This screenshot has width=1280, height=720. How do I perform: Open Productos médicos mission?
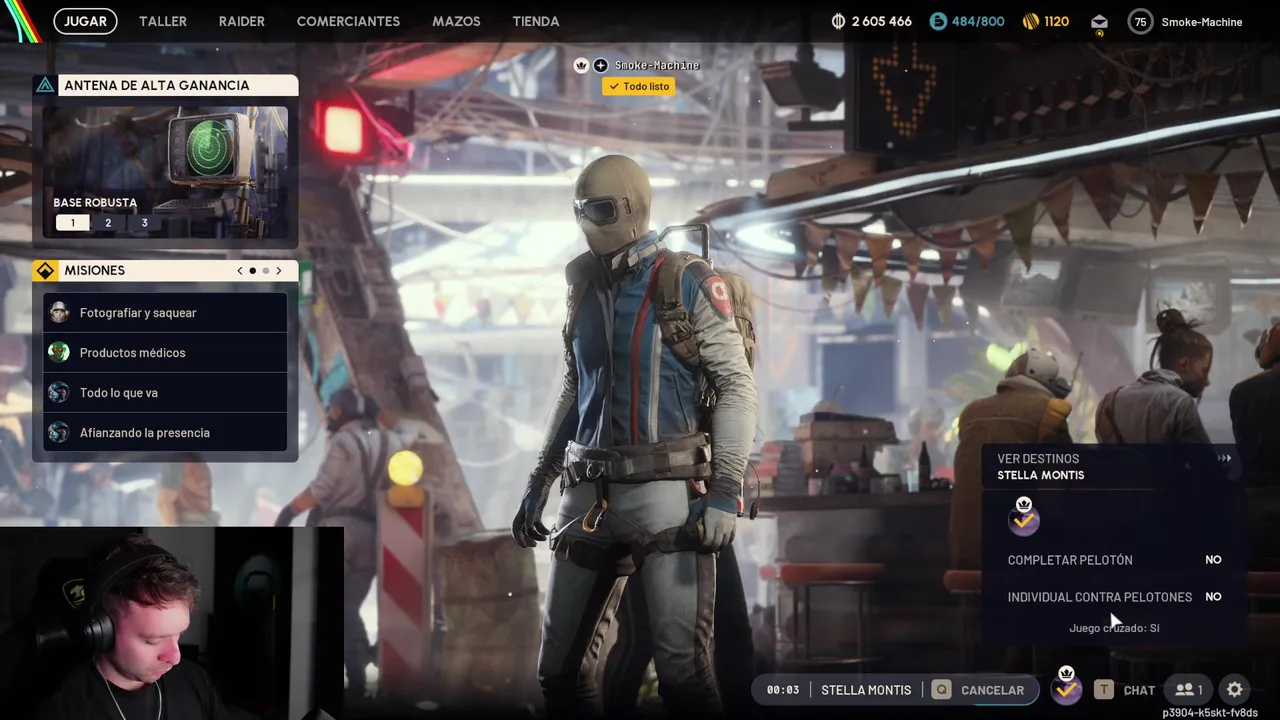166,353
